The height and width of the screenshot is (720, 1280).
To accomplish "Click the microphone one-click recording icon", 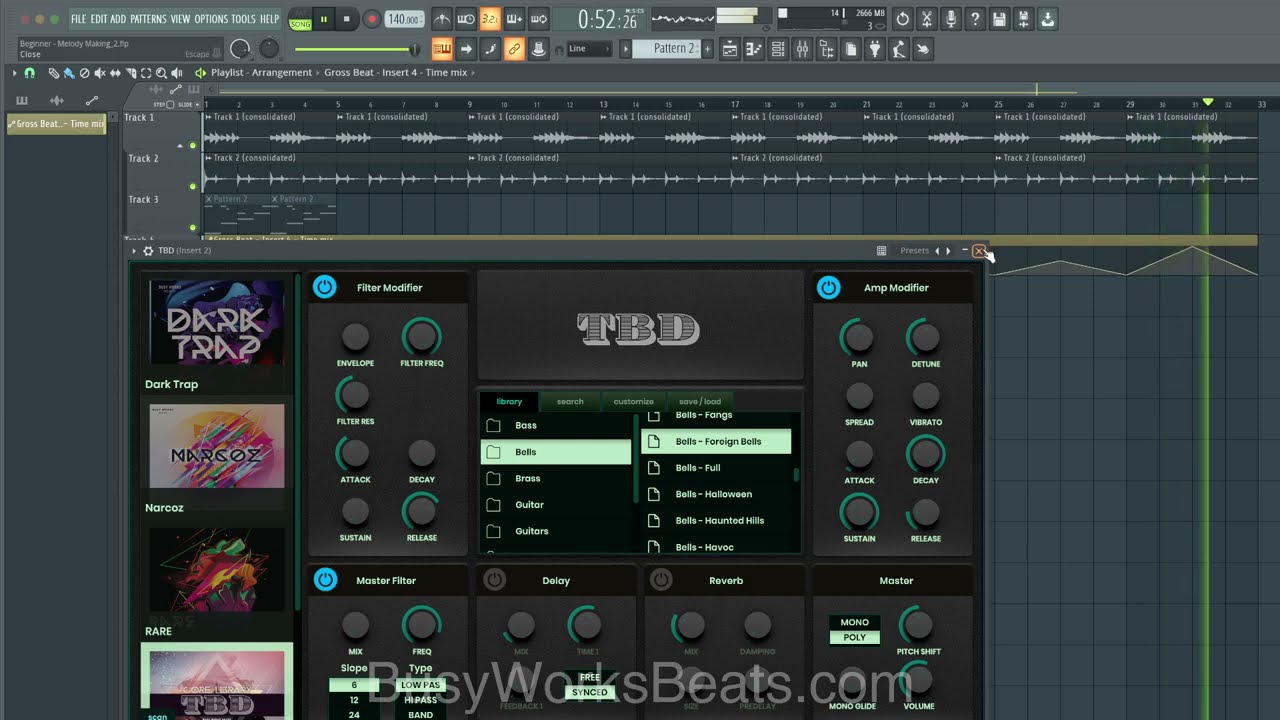I will point(951,19).
